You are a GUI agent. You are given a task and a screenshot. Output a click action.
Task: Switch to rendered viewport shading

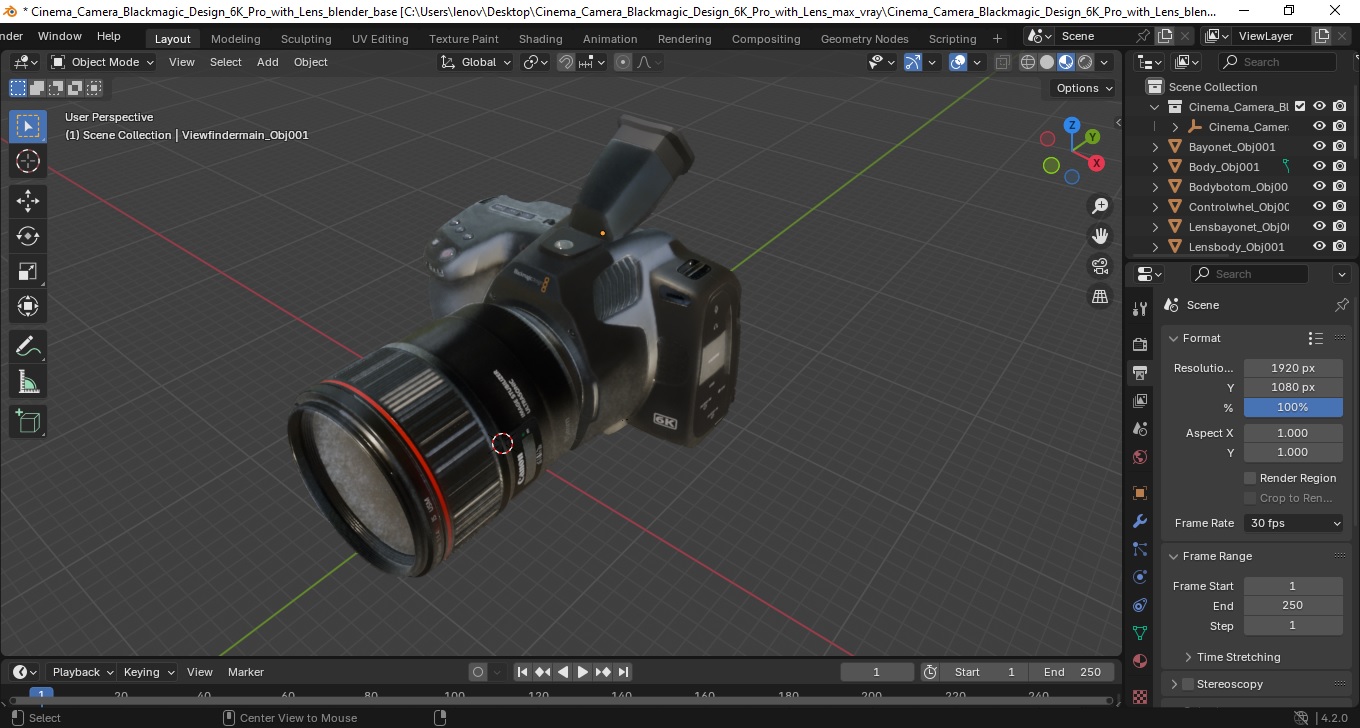click(x=1085, y=62)
